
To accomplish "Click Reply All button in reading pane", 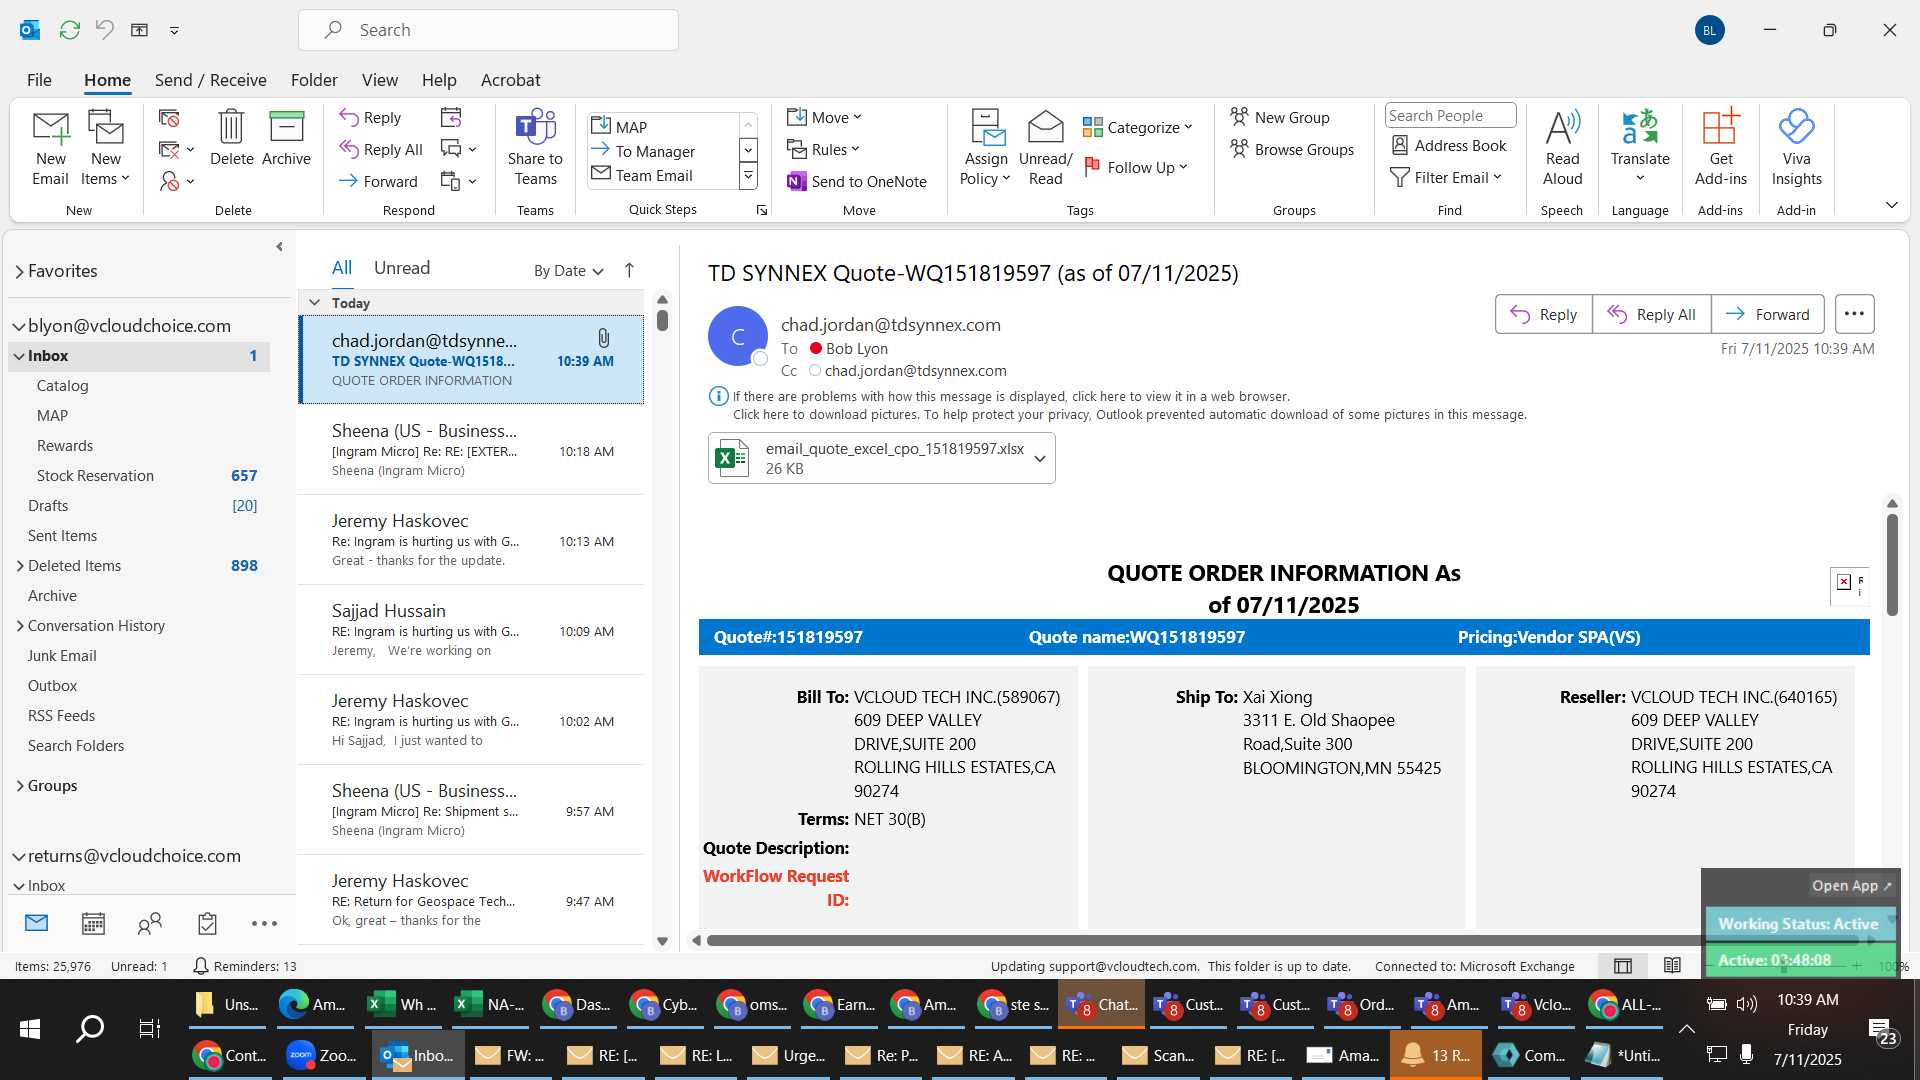I will click(x=1652, y=314).
